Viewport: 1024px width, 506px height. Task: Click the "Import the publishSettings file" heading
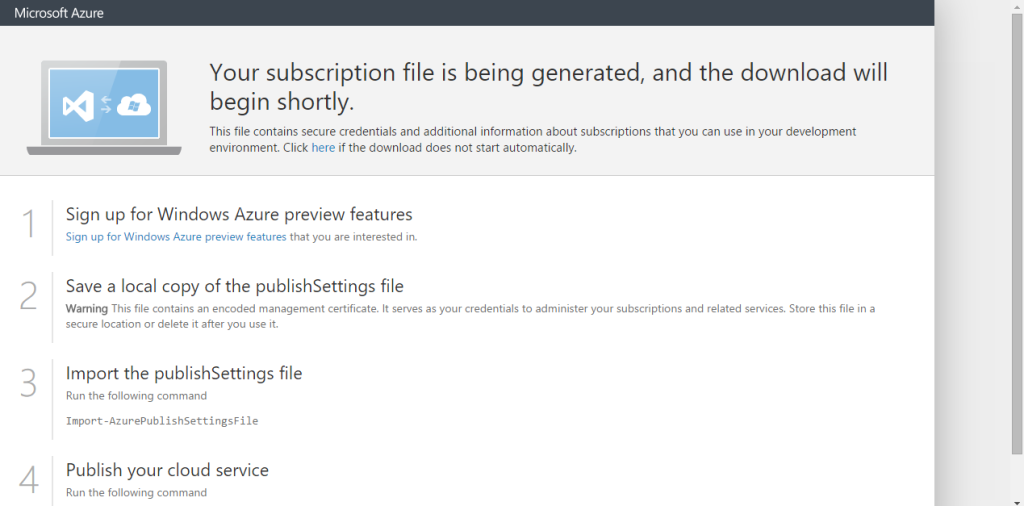pyautogui.click(x=184, y=373)
